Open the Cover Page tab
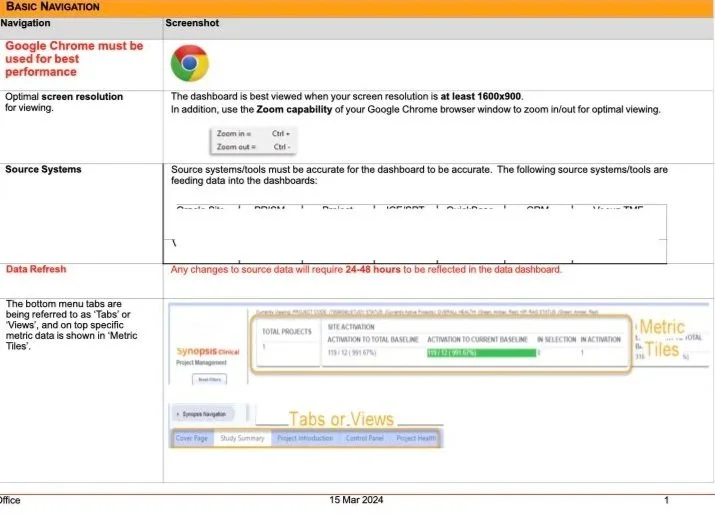 [192, 438]
